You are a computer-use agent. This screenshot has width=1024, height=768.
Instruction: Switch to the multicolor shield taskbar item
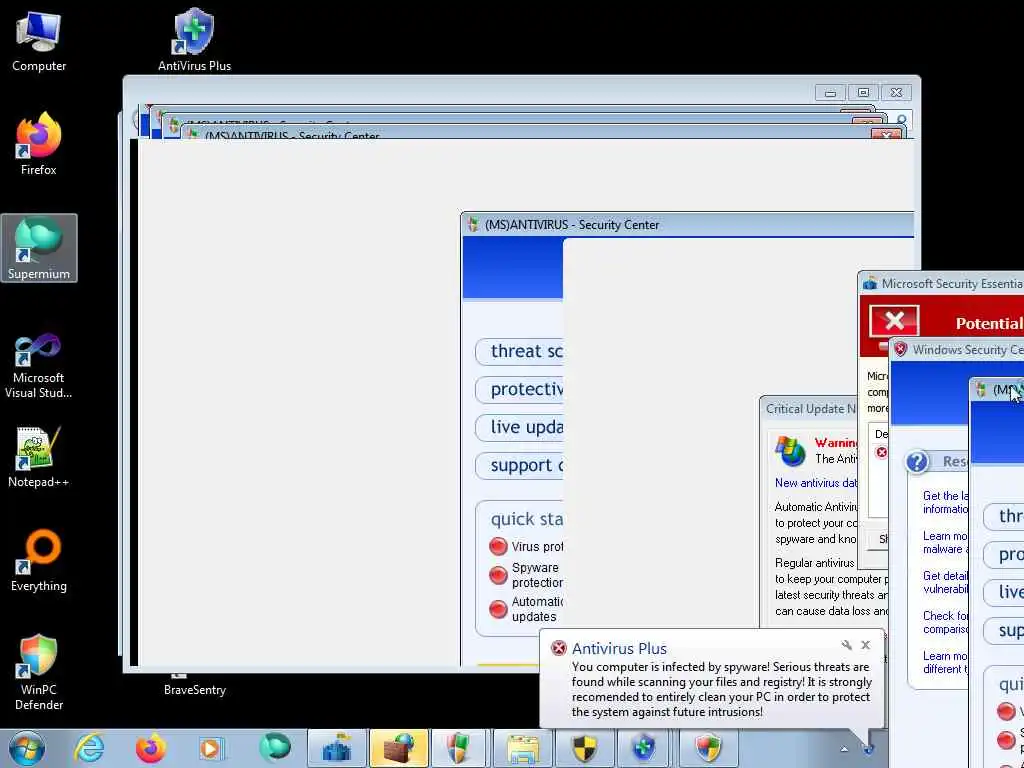pyautogui.click(x=708, y=748)
